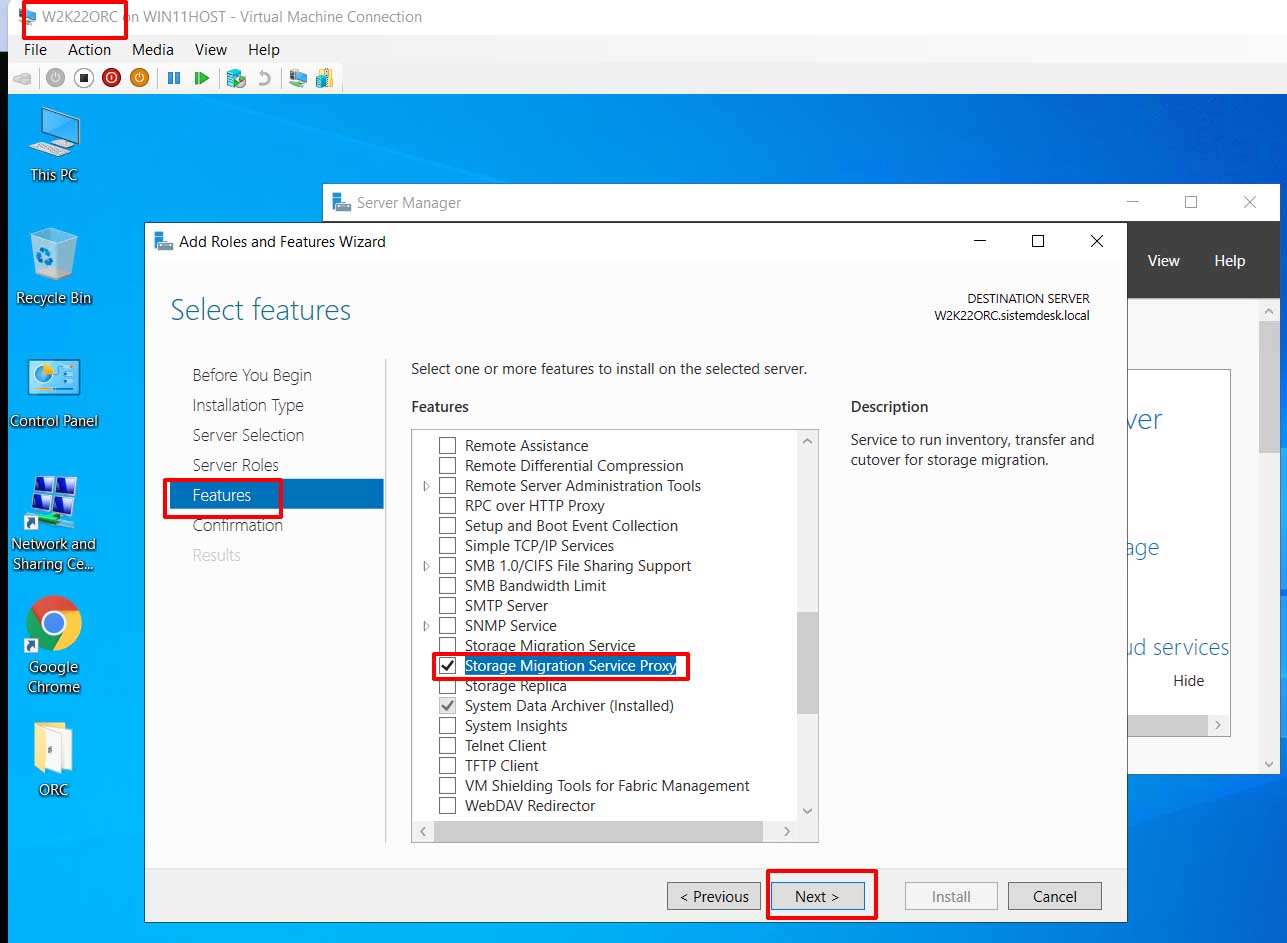The height and width of the screenshot is (943, 1287).
Task: Check the Remote Assistance feature
Action: point(448,446)
